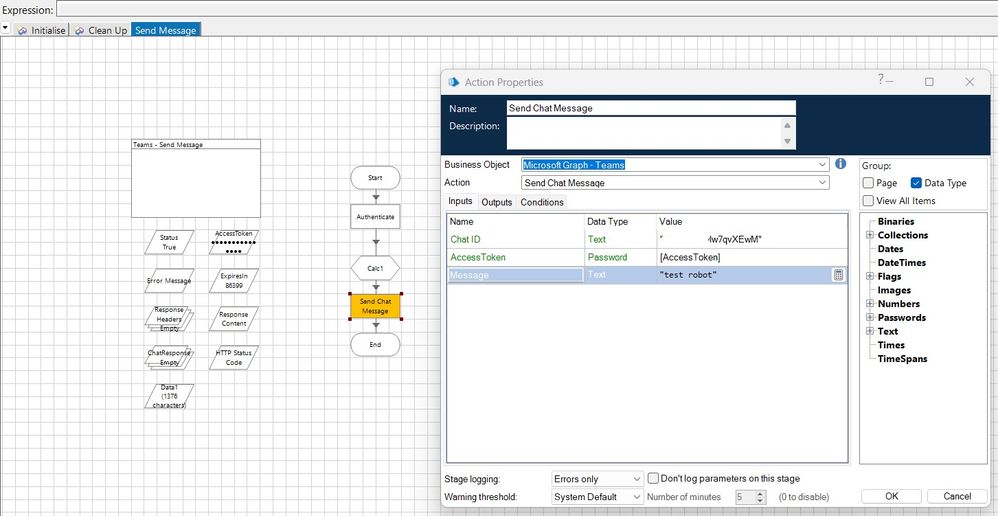Select the Authenticate stage in the flow
The height and width of the screenshot is (516, 998).
[x=375, y=217]
